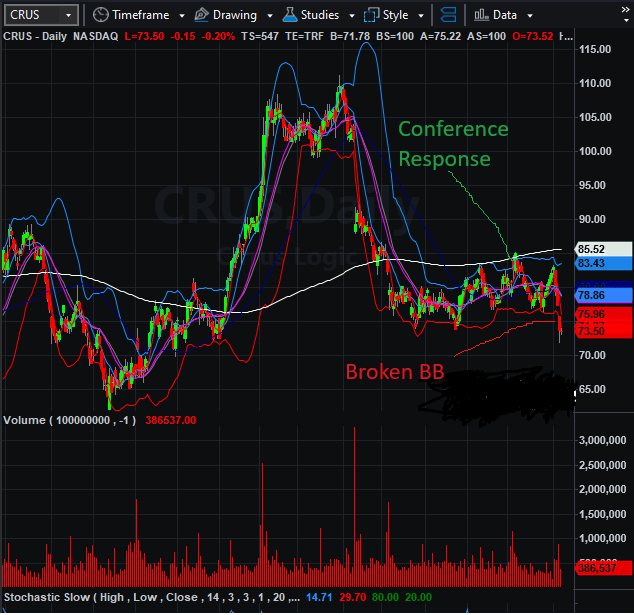Open the Style brackets icon
Screen dimensions: 634x615
[372, 15]
